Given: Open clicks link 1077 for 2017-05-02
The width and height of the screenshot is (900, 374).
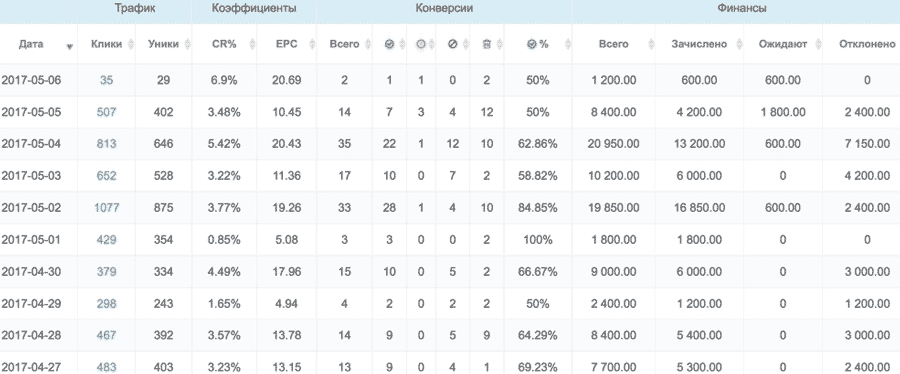Looking at the screenshot, I should [x=107, y=208].
